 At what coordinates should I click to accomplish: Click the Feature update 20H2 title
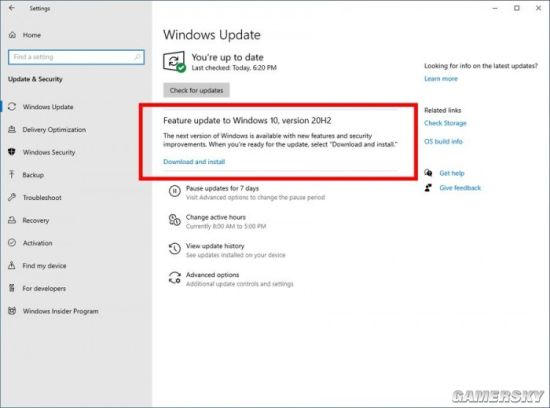point(247,120)
